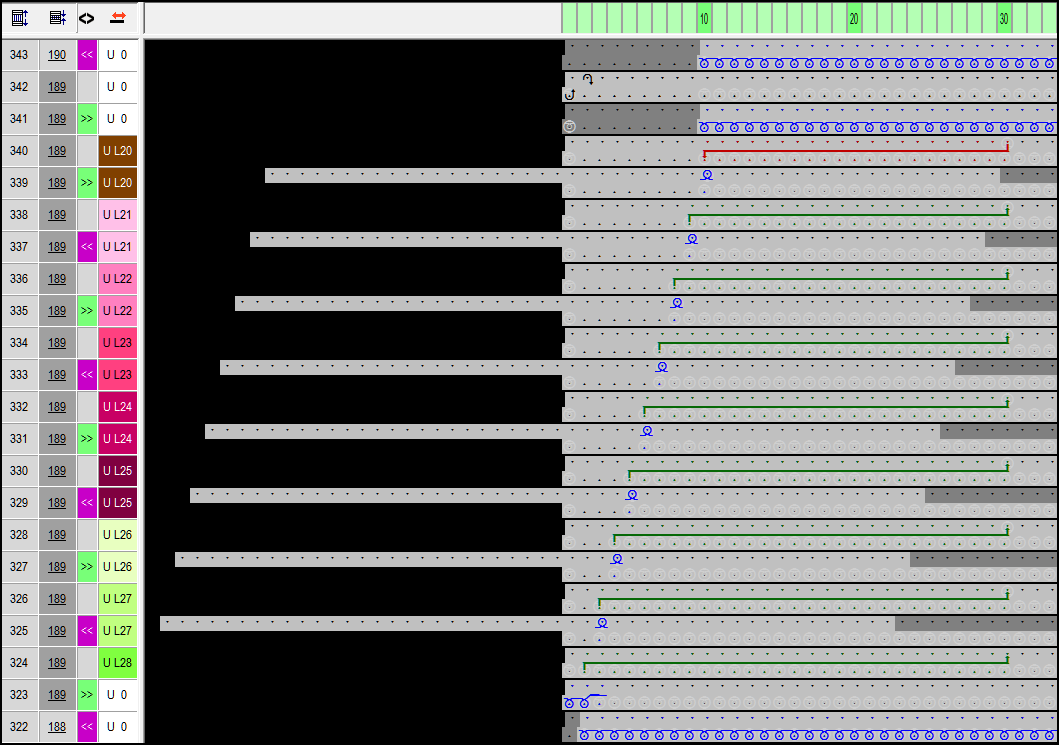Viewport: 1059px width, 745px height.
Task: Click needle marker 10 on the ruler
Action: click(x=704, y=19)
